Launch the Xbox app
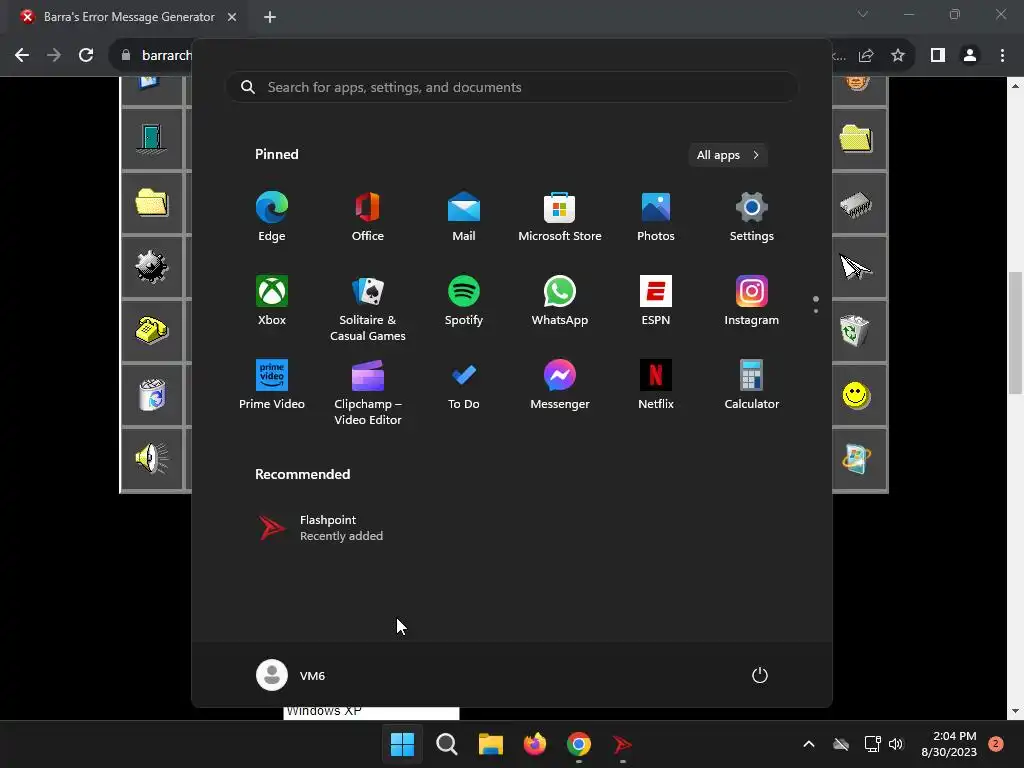1024x768 pixels. (272, 301)
